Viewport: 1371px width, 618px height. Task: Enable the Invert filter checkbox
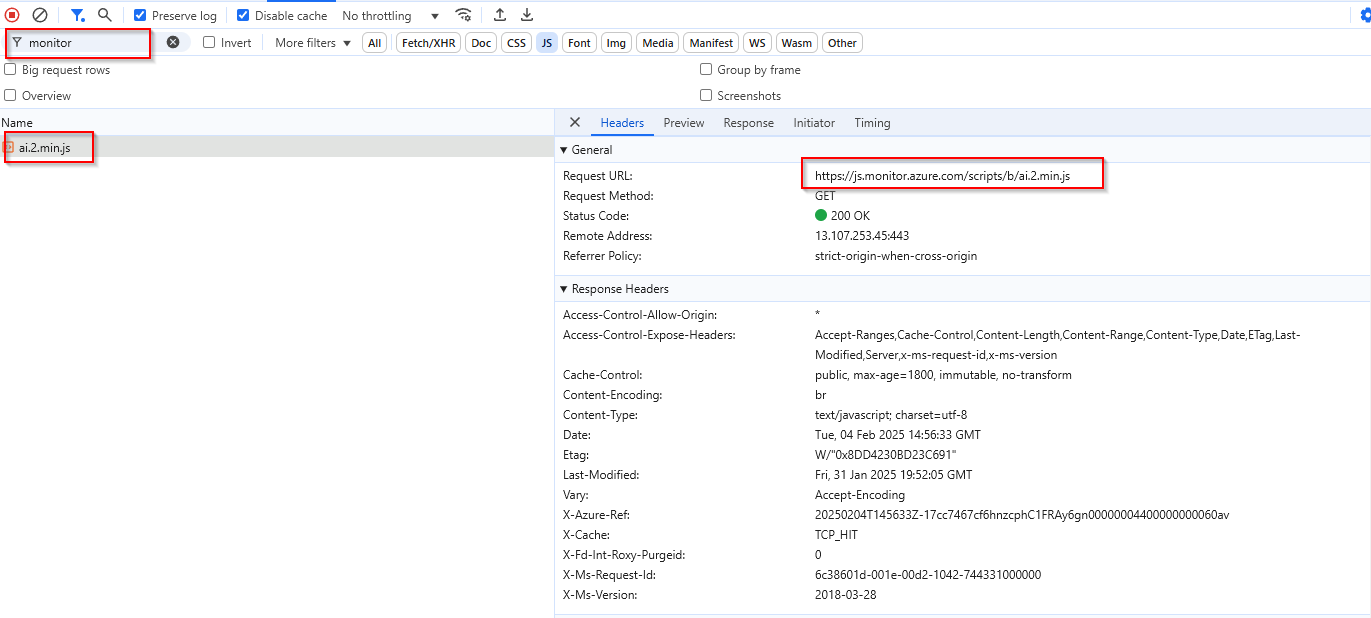click(209, 42)
